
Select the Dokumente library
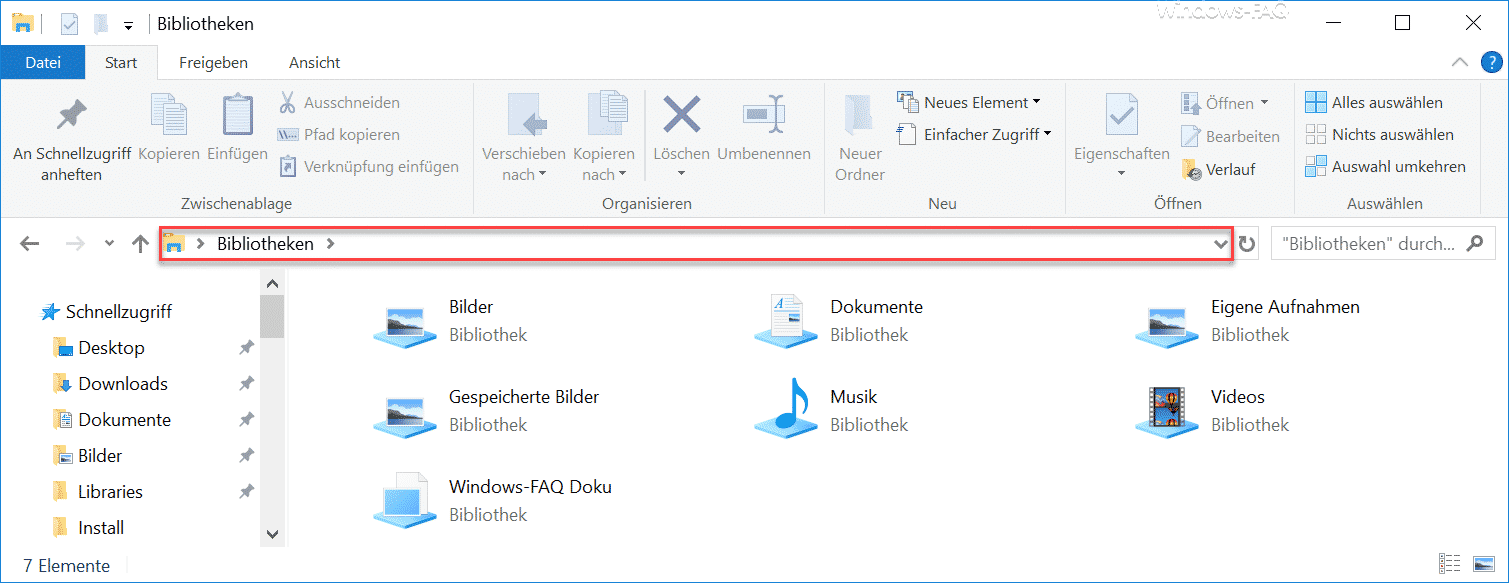tap(839, 321)
